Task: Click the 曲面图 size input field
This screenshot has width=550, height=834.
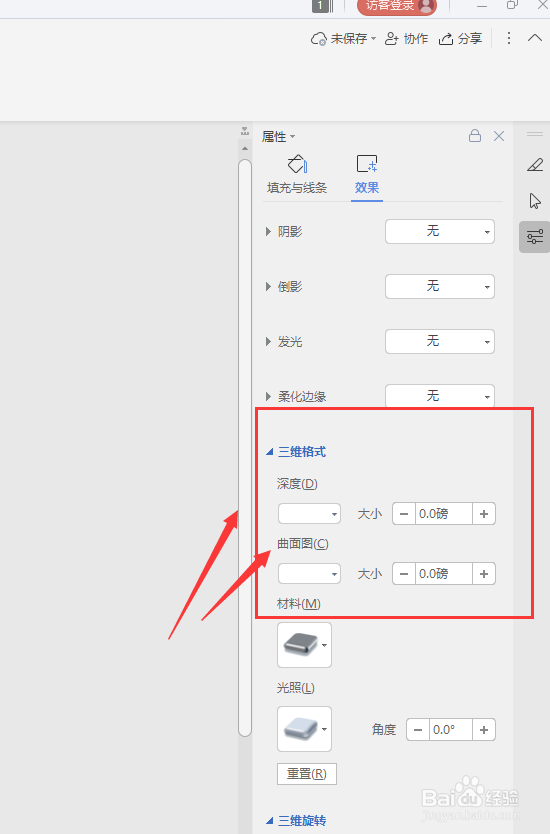Action: [x=444, y=574]
